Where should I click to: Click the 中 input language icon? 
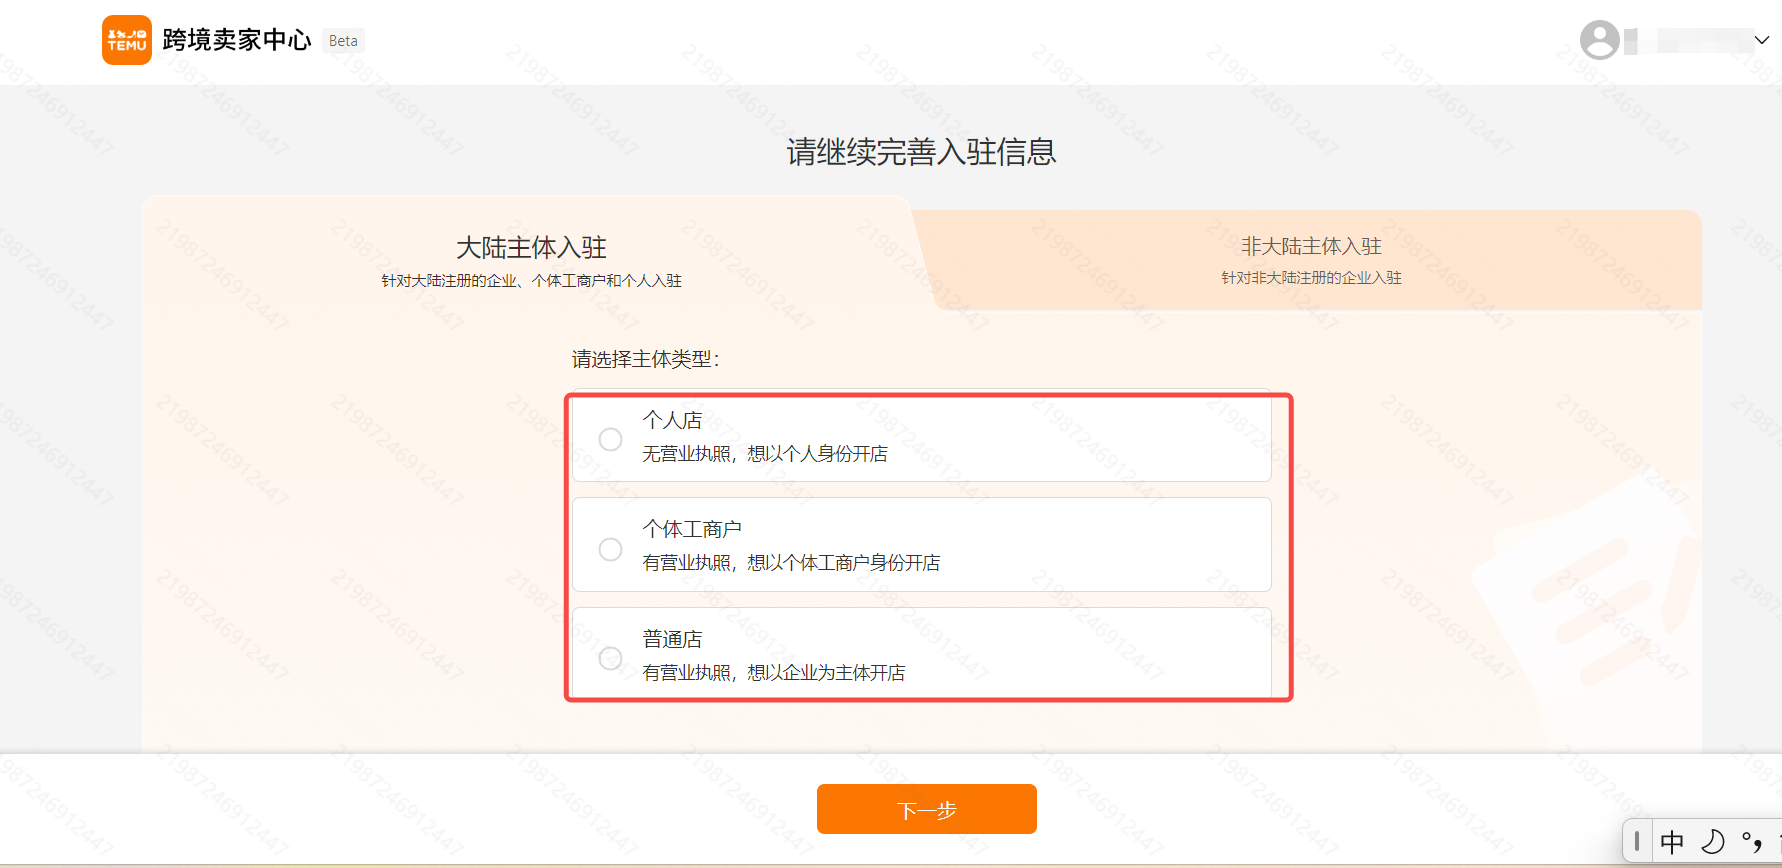1672,841
